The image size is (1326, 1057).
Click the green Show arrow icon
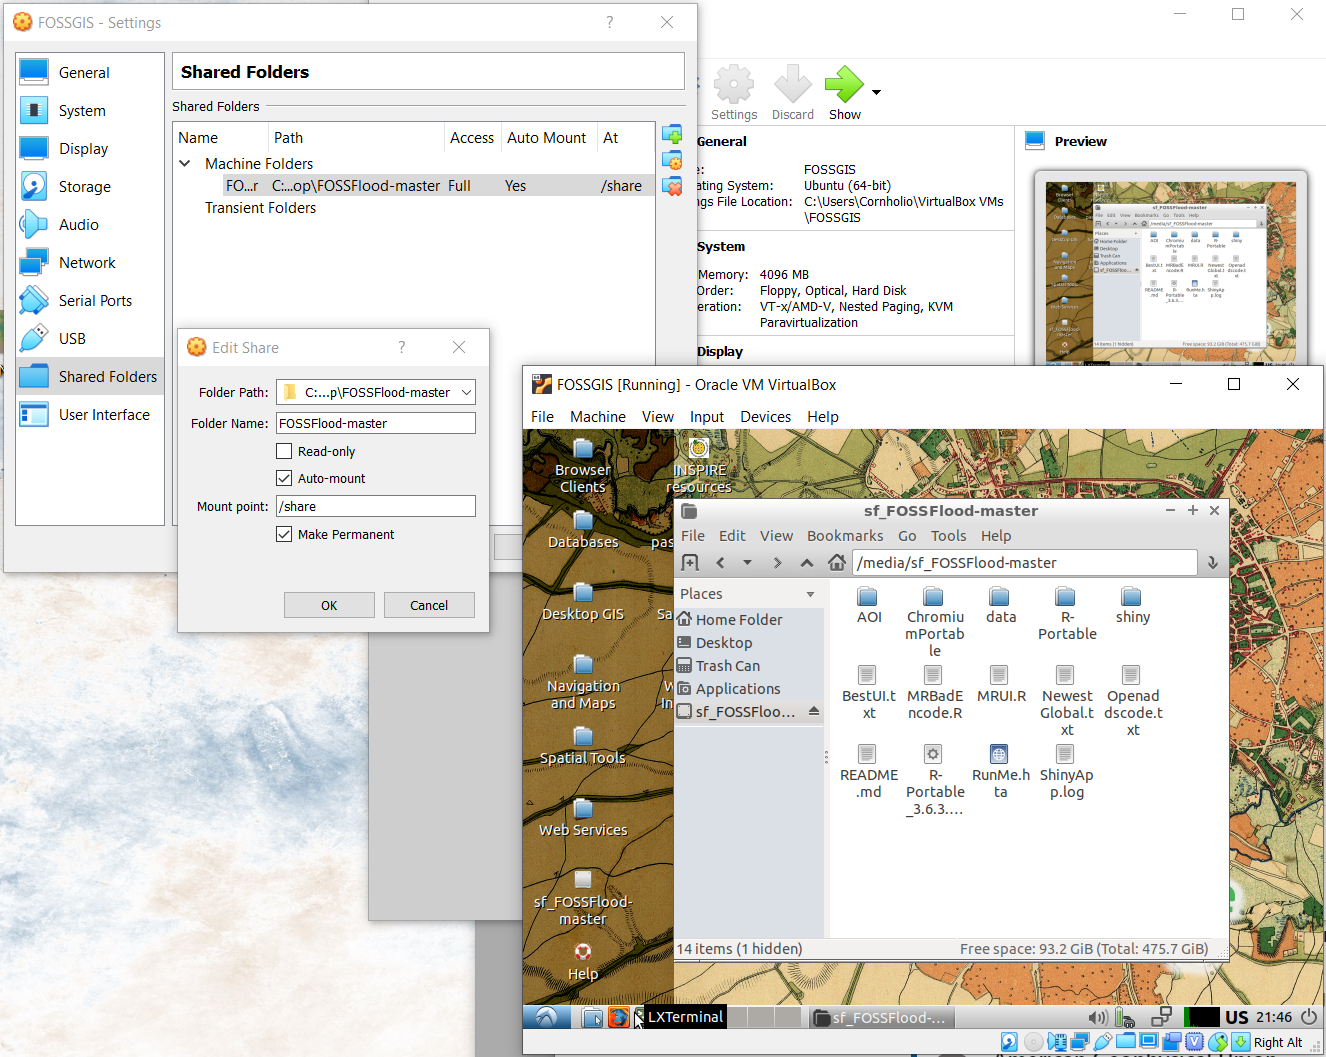click(x=844, y=85)
